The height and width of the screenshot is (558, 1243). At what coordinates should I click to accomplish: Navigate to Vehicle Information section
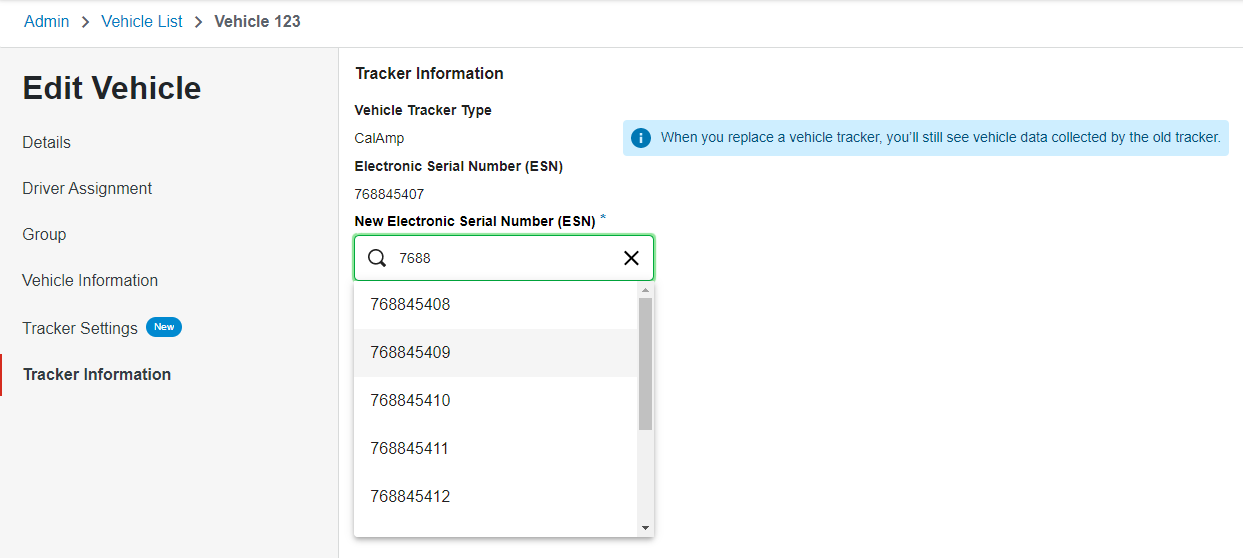coord(90,281)
